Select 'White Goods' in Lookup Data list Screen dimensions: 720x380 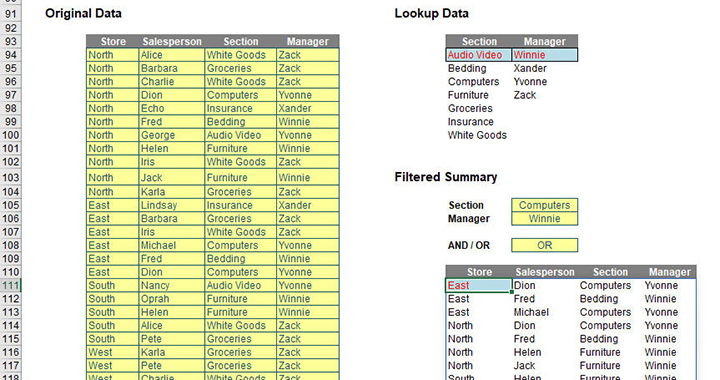[477, 135]
